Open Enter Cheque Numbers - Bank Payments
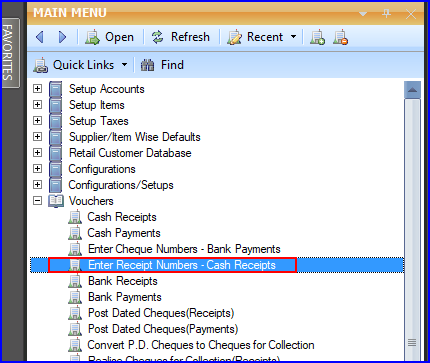 [184, 249]
